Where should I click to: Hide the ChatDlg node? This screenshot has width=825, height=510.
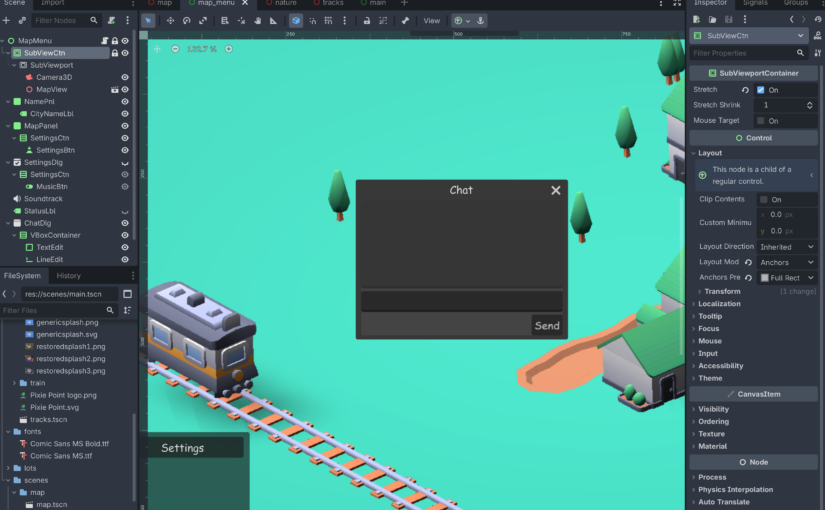(125, 223)
